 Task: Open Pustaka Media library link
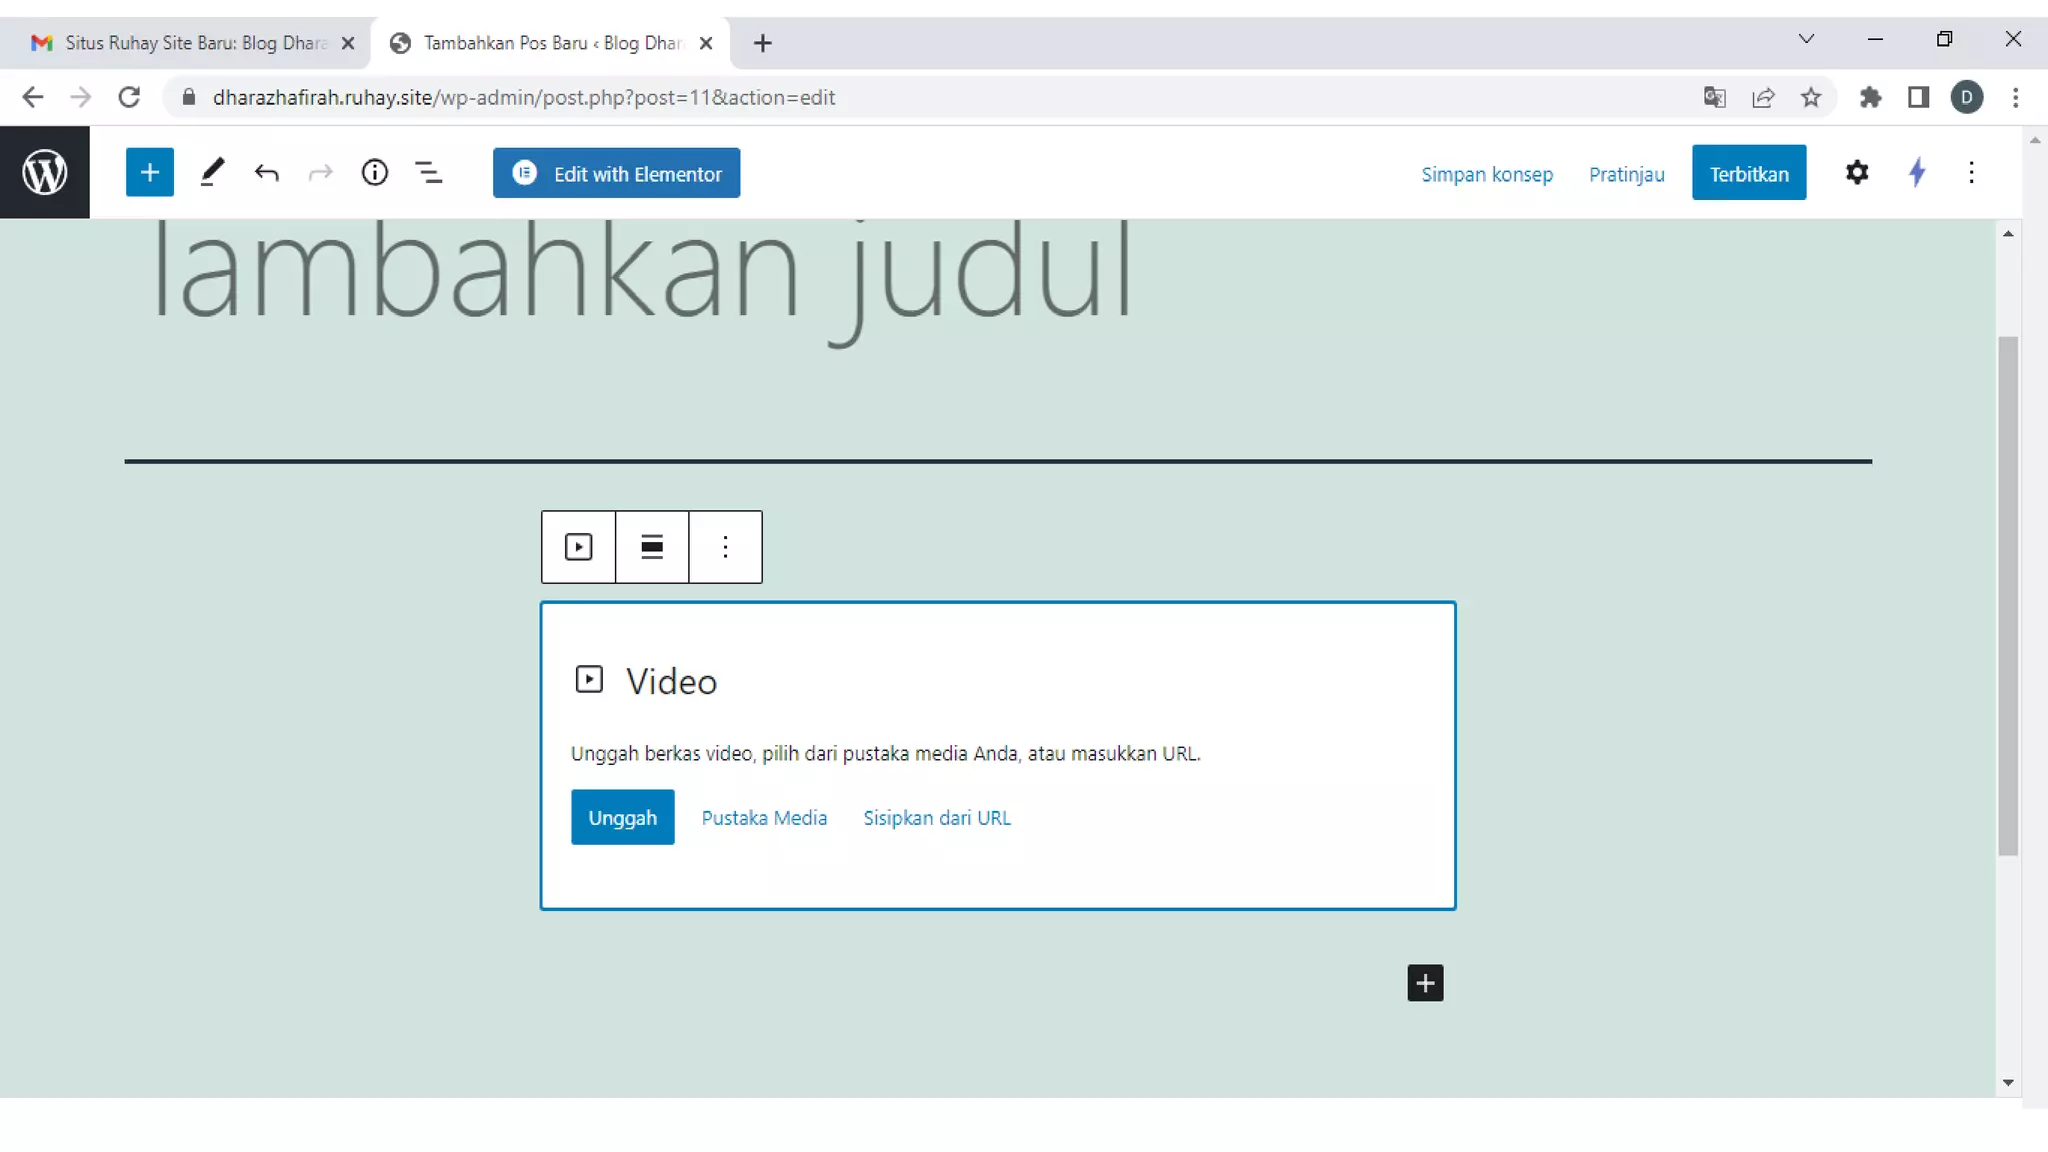[x=764, y=817]
